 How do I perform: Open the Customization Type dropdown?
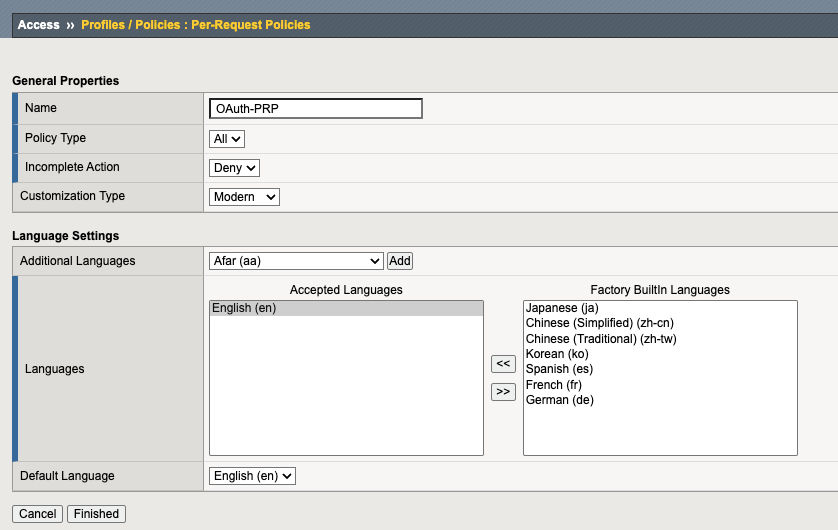(245, 197)
